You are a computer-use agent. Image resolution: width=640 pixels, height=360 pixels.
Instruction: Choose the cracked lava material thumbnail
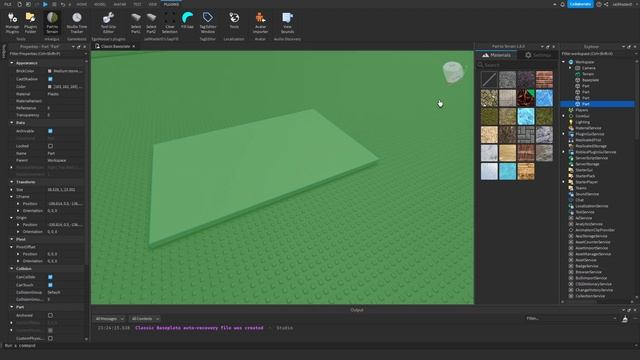(526, 98)
